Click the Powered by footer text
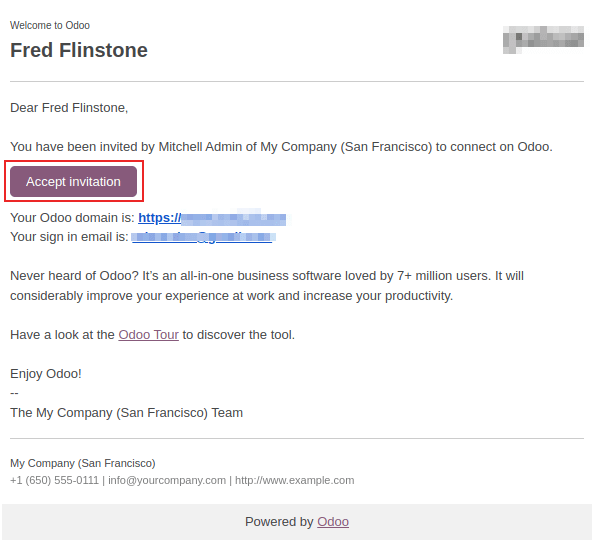 tap(279, 522)
